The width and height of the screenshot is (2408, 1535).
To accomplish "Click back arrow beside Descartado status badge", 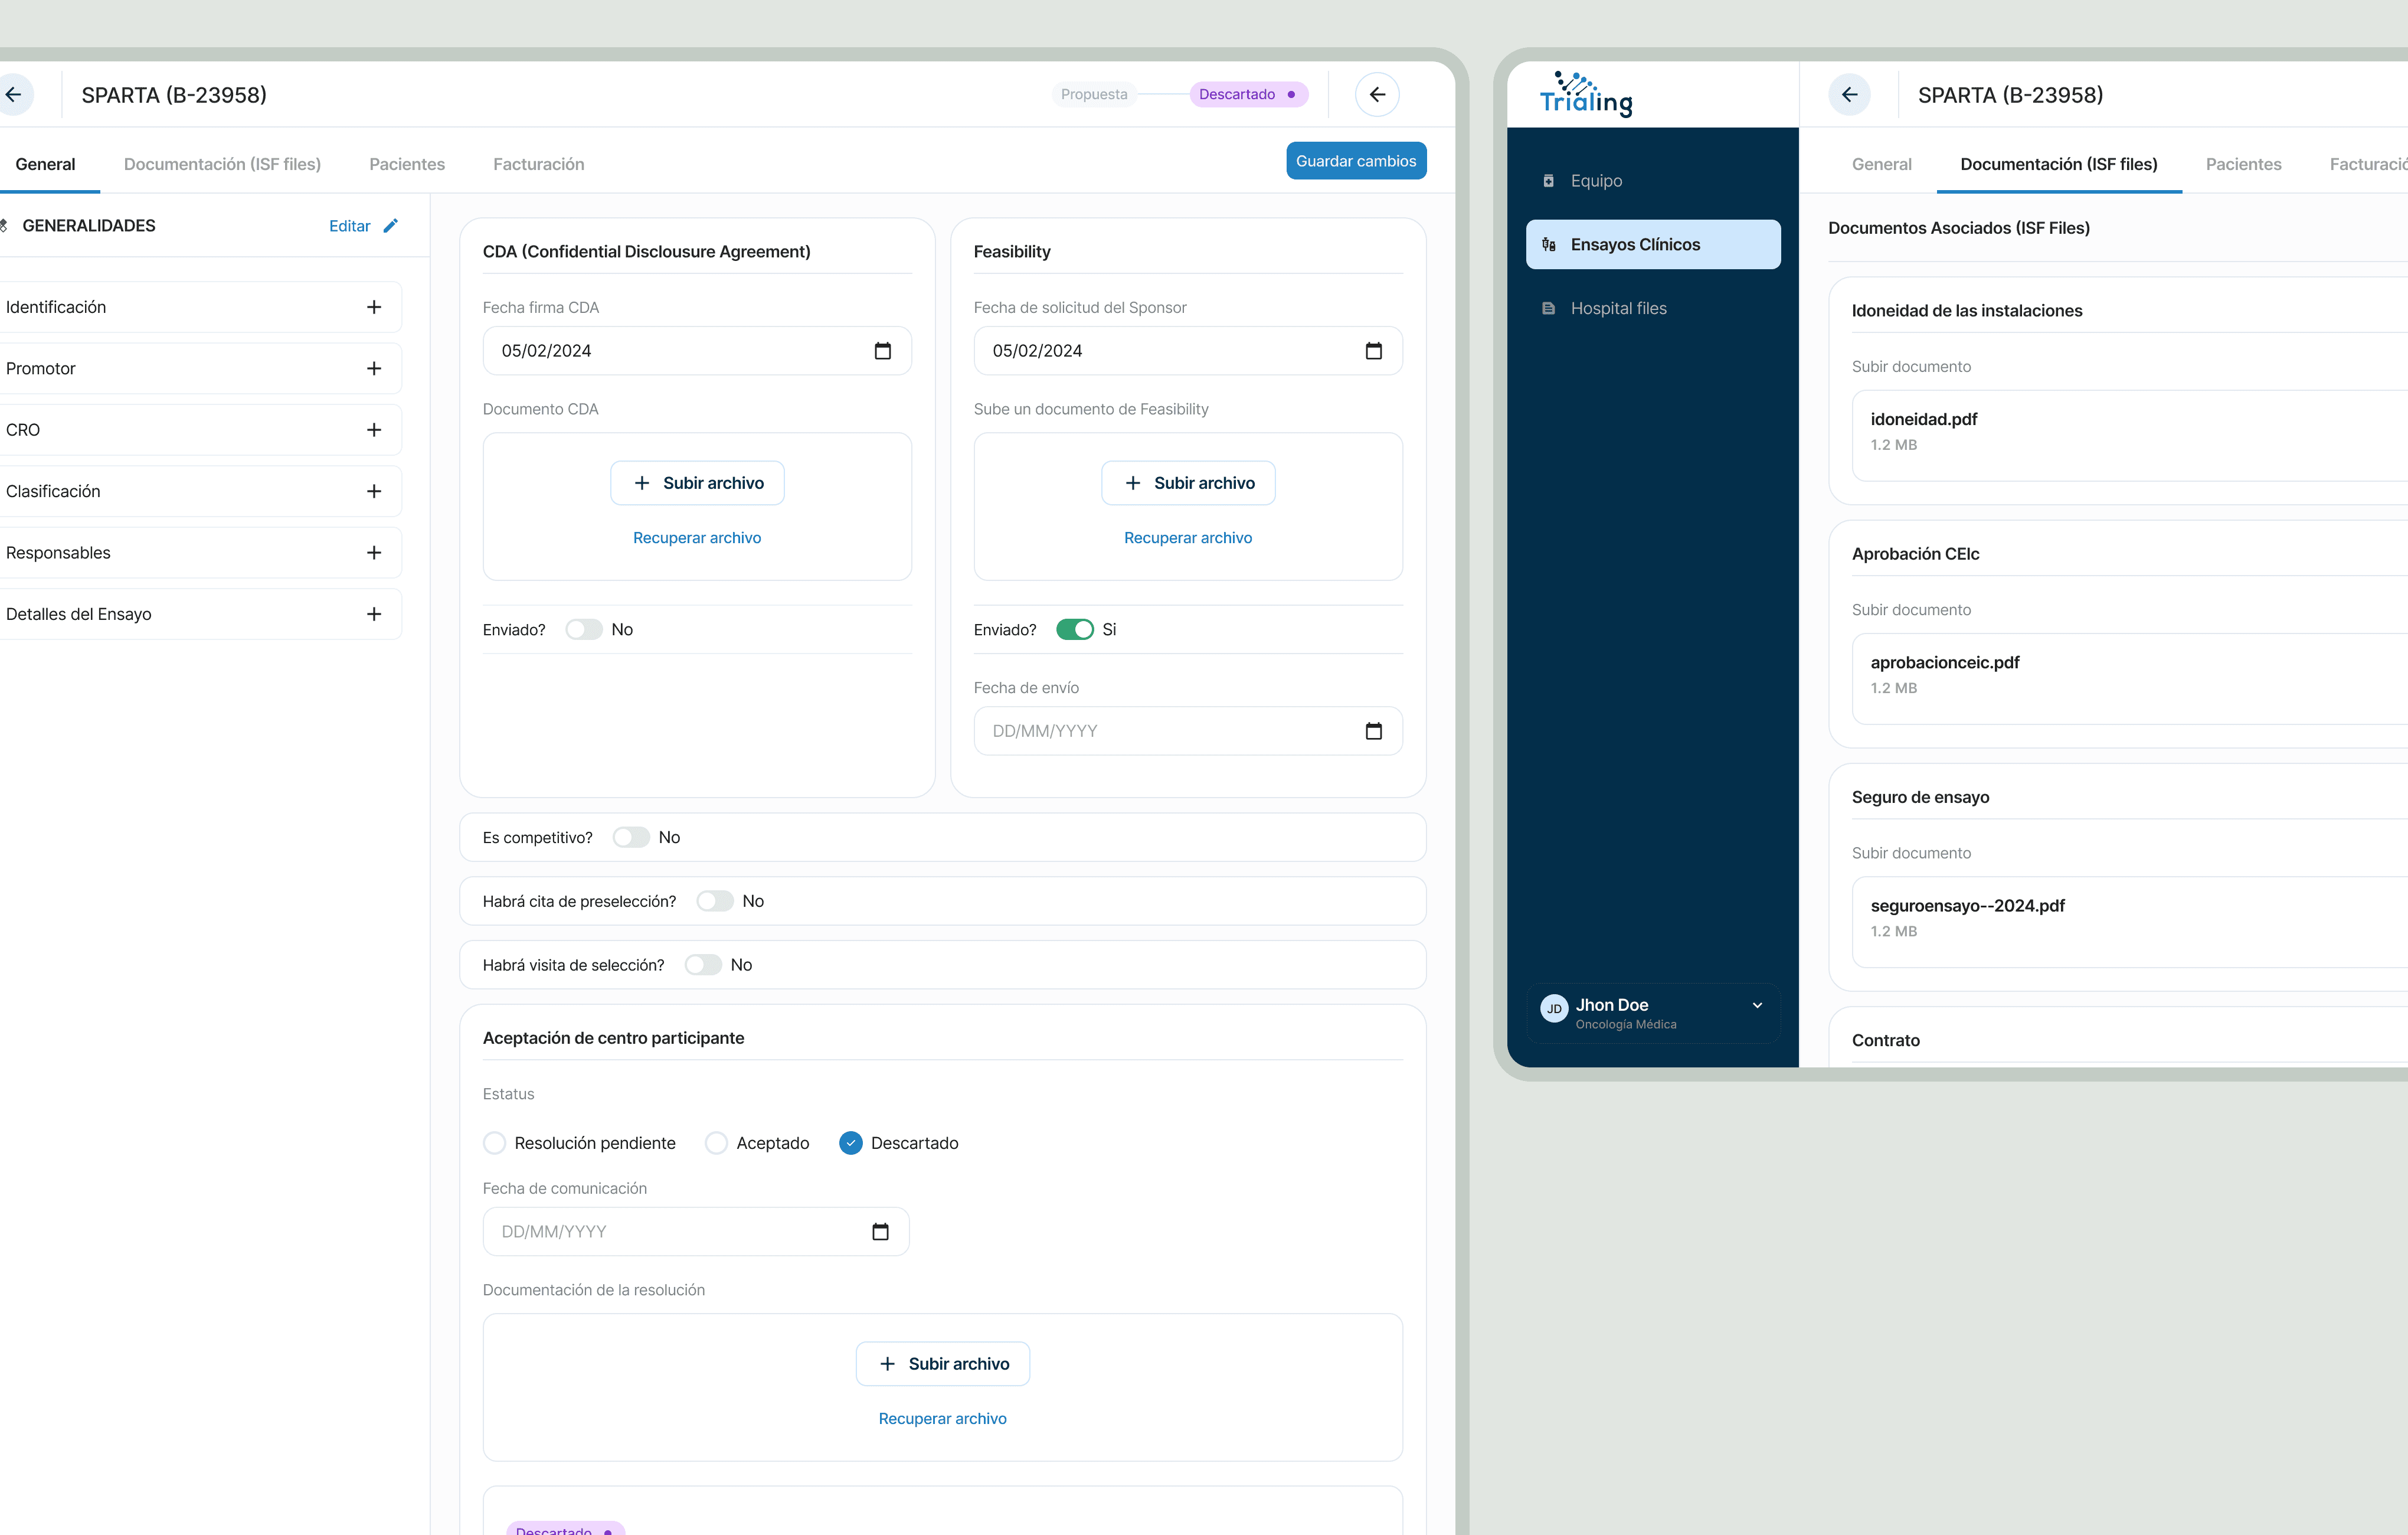I will point(1377,94).
